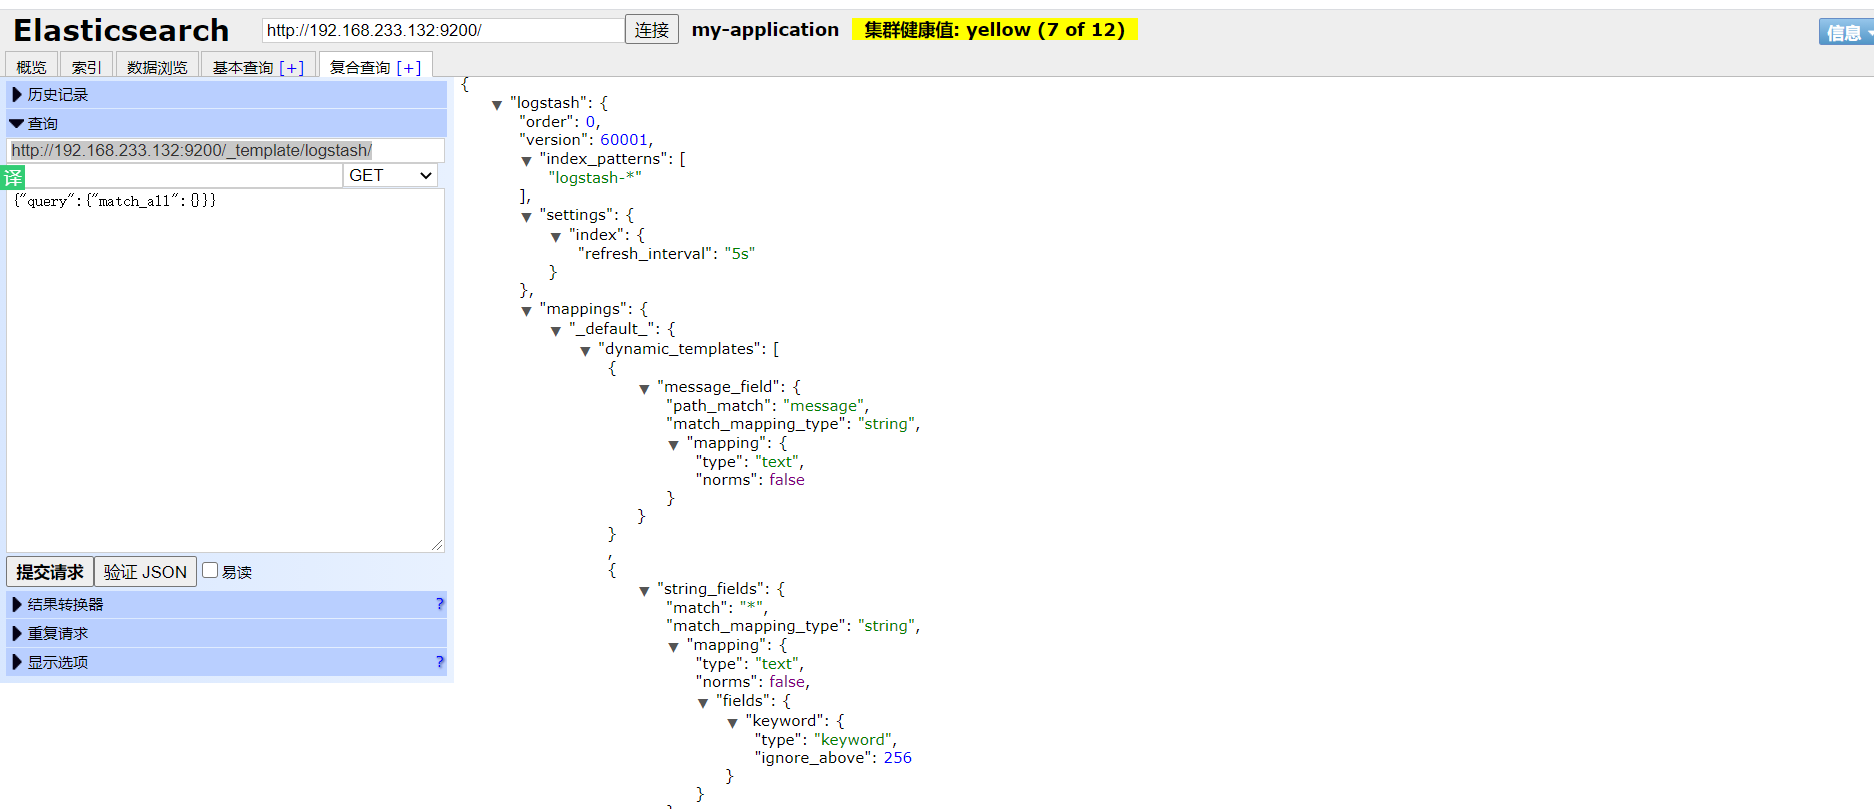The width and height of the screenshot is (1874, 809).
Task: Collapse the "logstash" JSON node
Action: point(497,105)
